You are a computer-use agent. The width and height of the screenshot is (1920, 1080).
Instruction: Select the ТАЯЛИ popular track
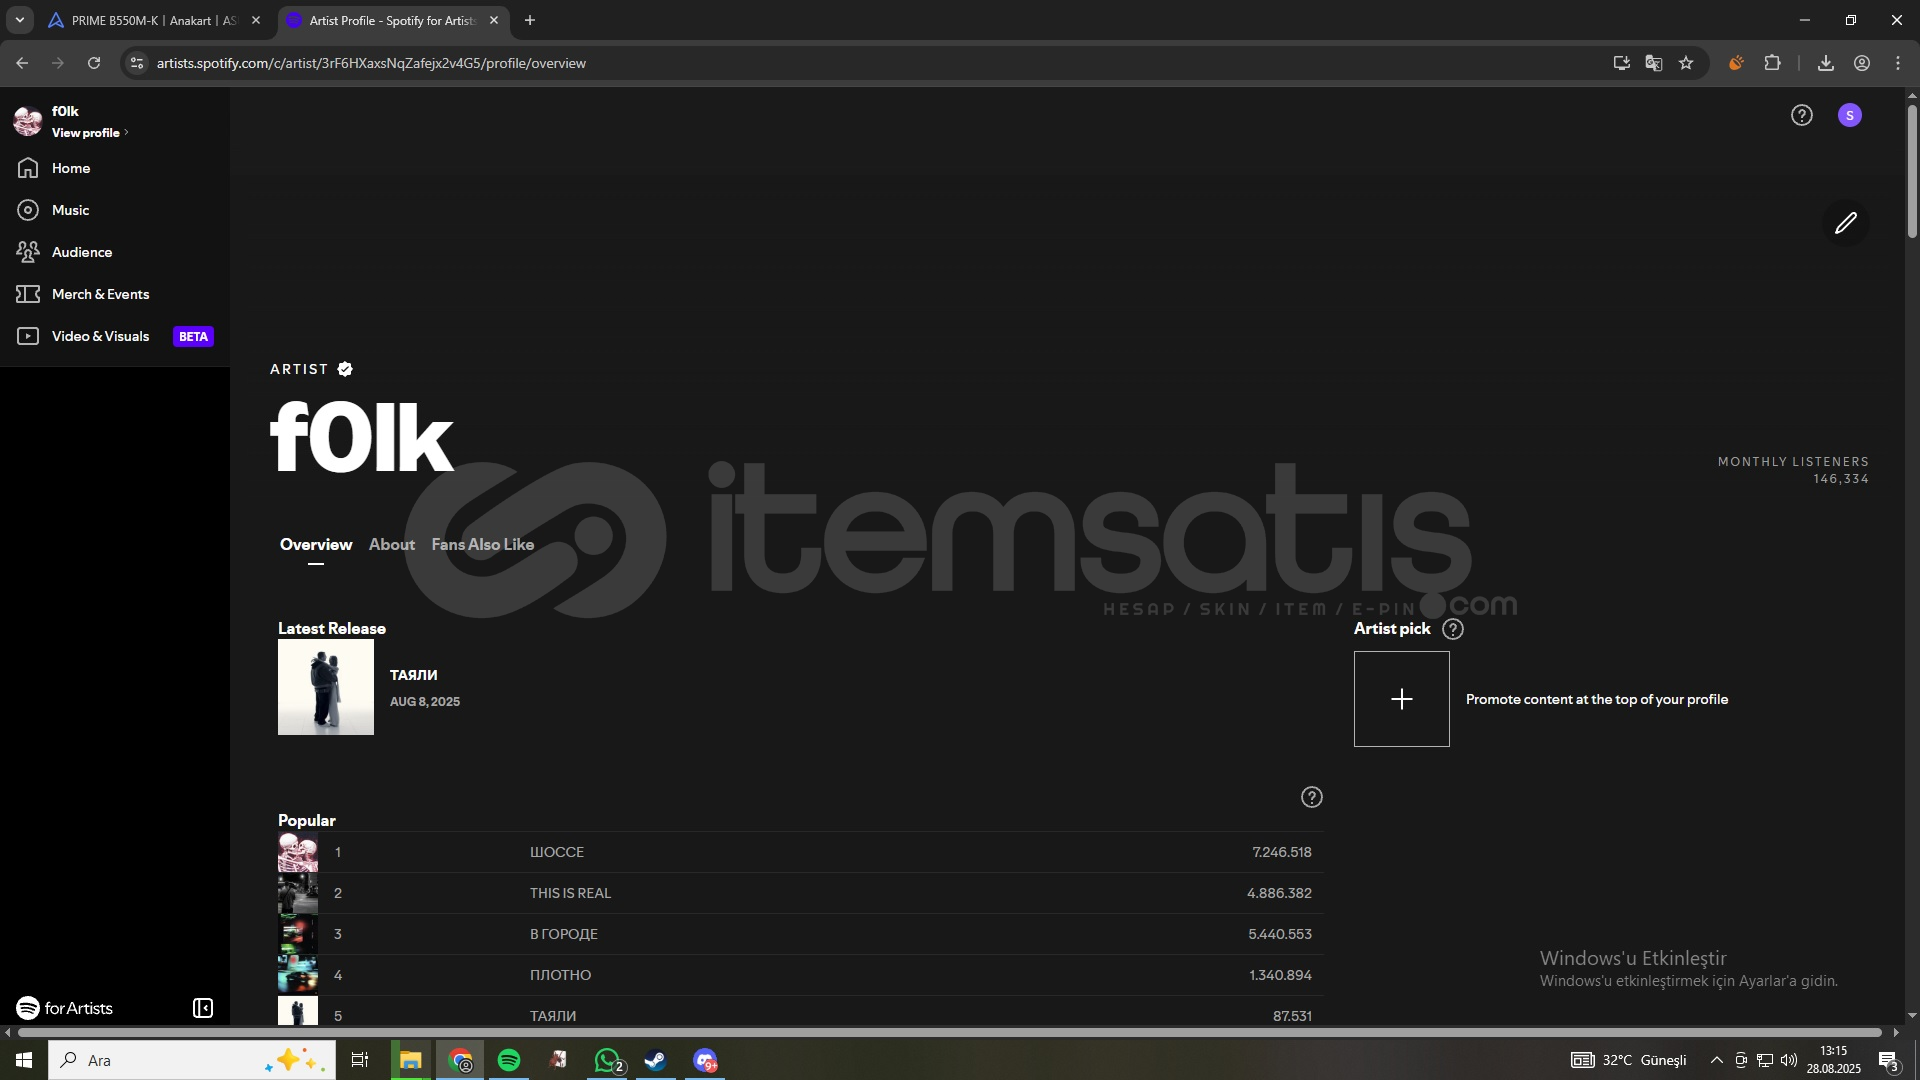point(800,1011)
